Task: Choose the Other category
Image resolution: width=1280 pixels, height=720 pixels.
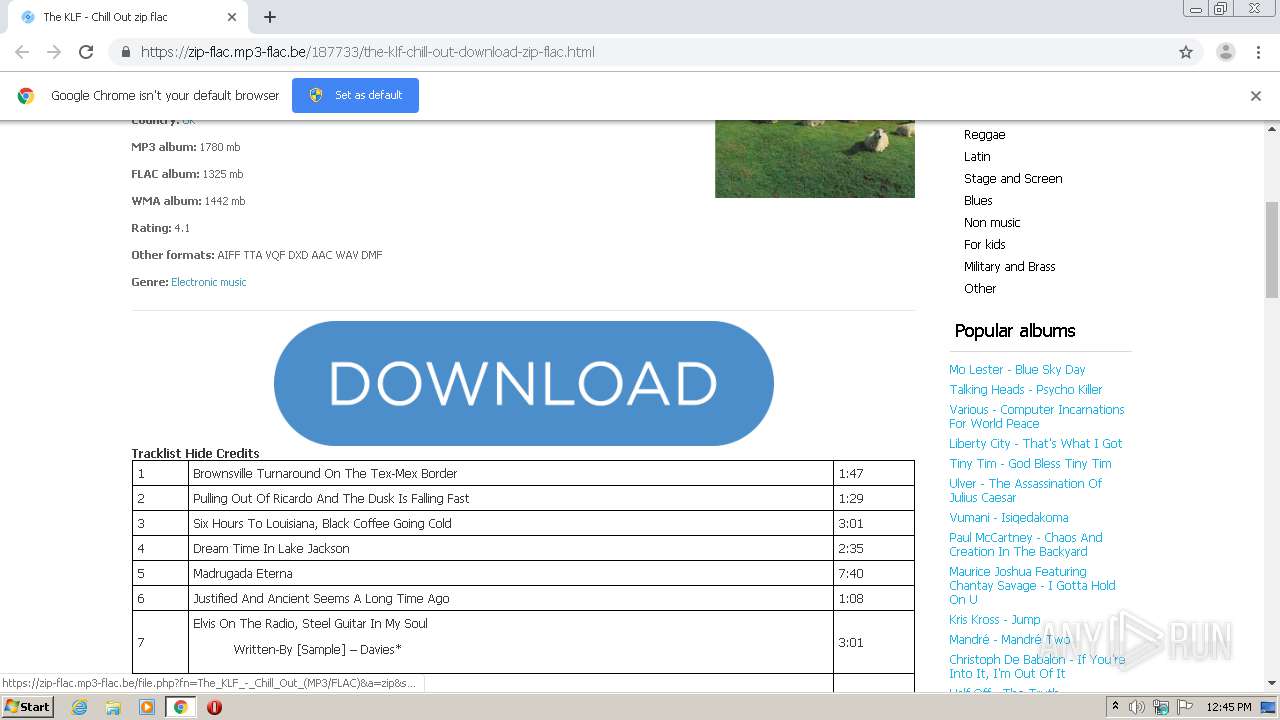Action: (980, 288)
